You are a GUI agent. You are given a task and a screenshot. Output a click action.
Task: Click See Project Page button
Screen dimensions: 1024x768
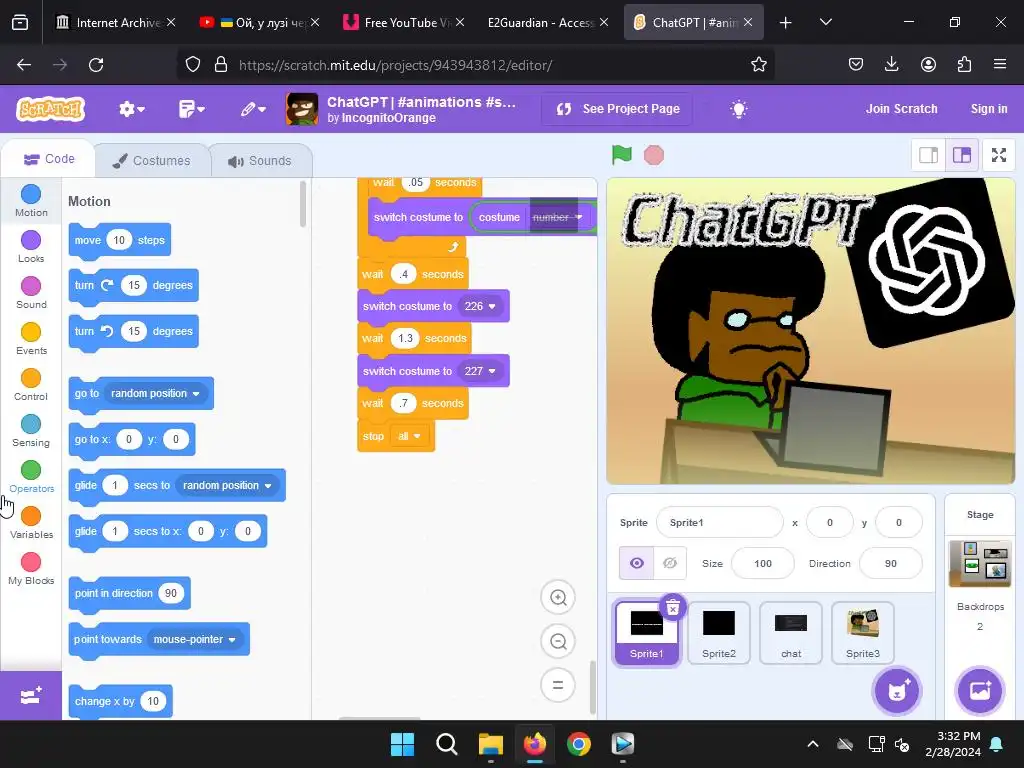tap(618, 109)
